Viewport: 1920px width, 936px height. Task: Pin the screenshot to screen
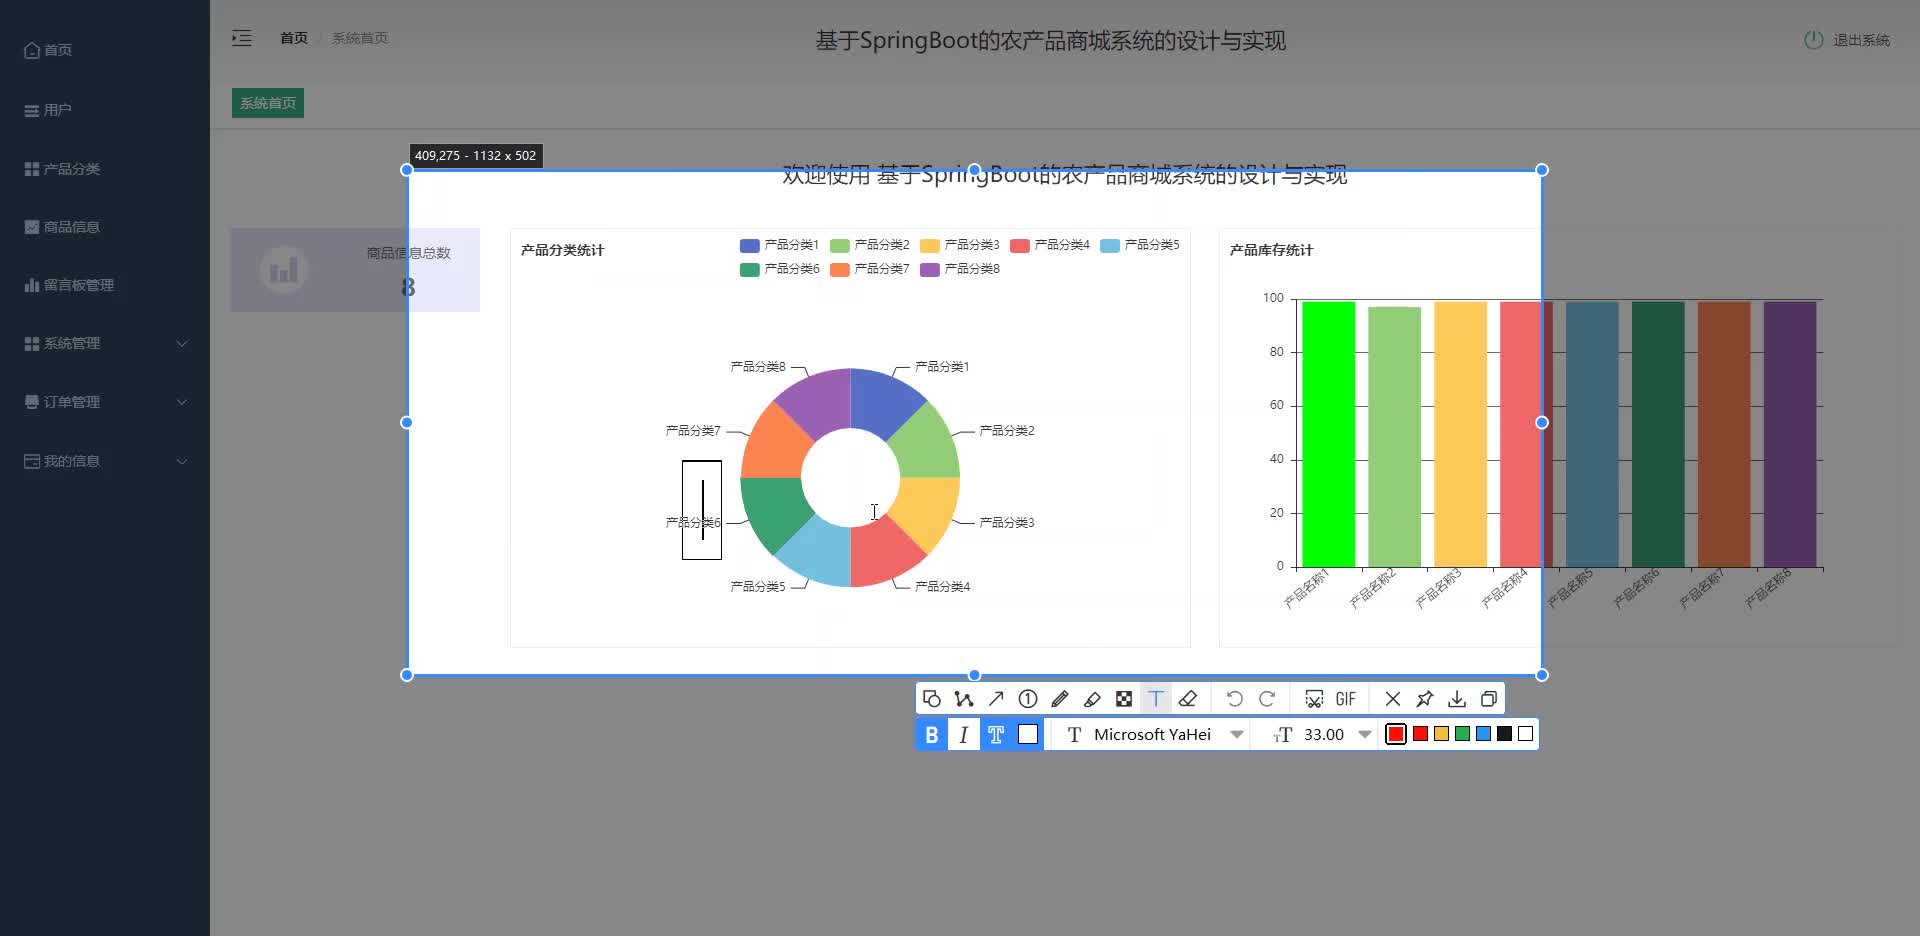click(x=1425, y=699)
